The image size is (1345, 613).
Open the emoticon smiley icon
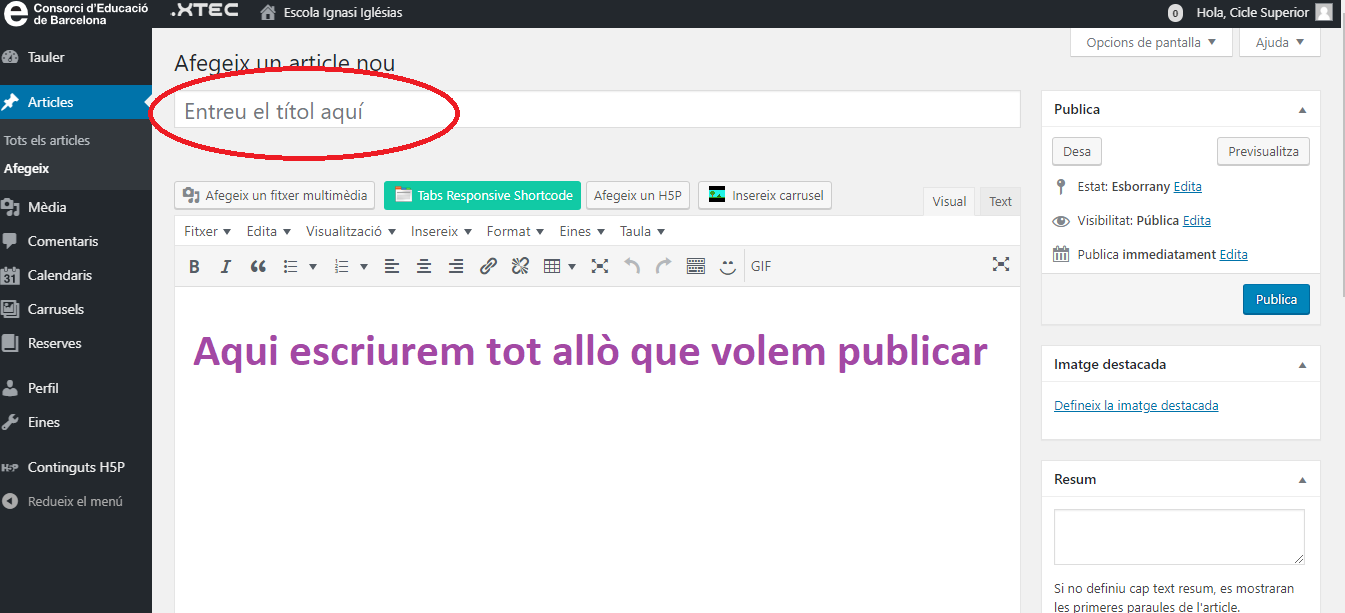[728, 266]
